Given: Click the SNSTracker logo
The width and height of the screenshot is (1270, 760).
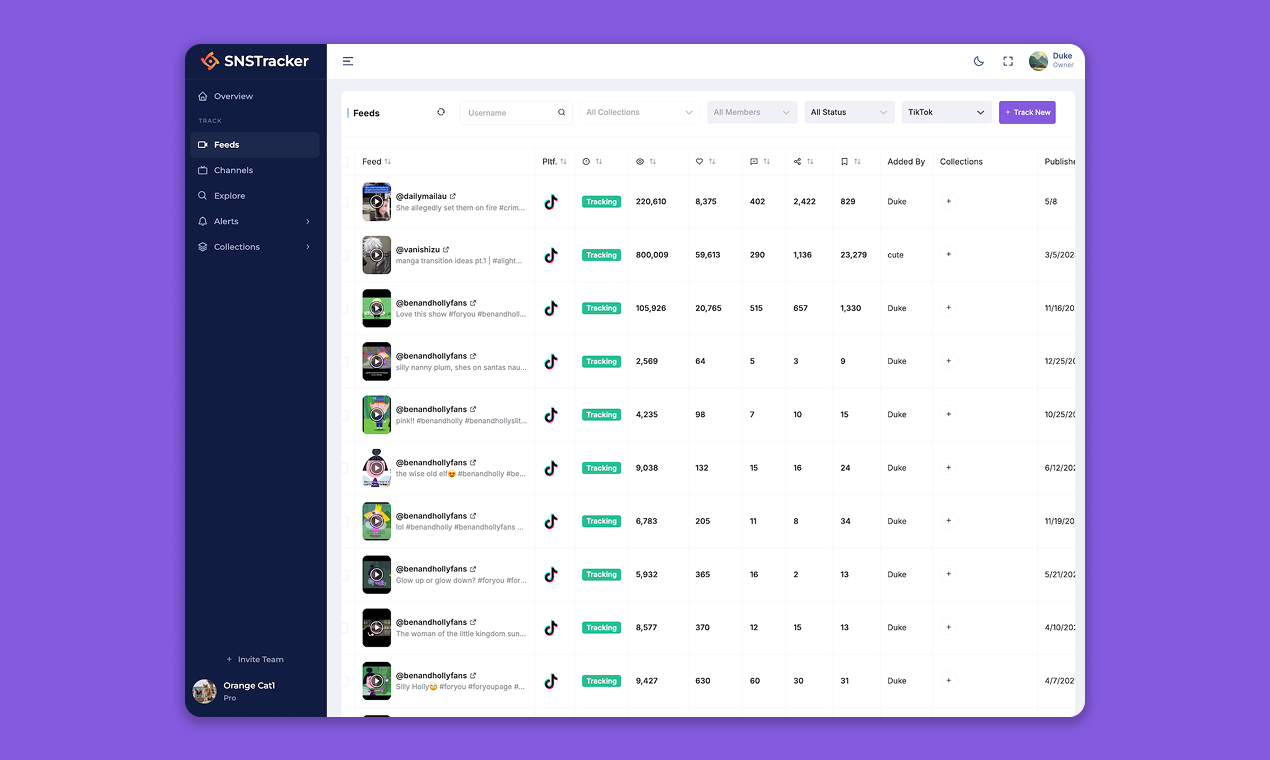Looking at the screenshot, I should (254, 61).
